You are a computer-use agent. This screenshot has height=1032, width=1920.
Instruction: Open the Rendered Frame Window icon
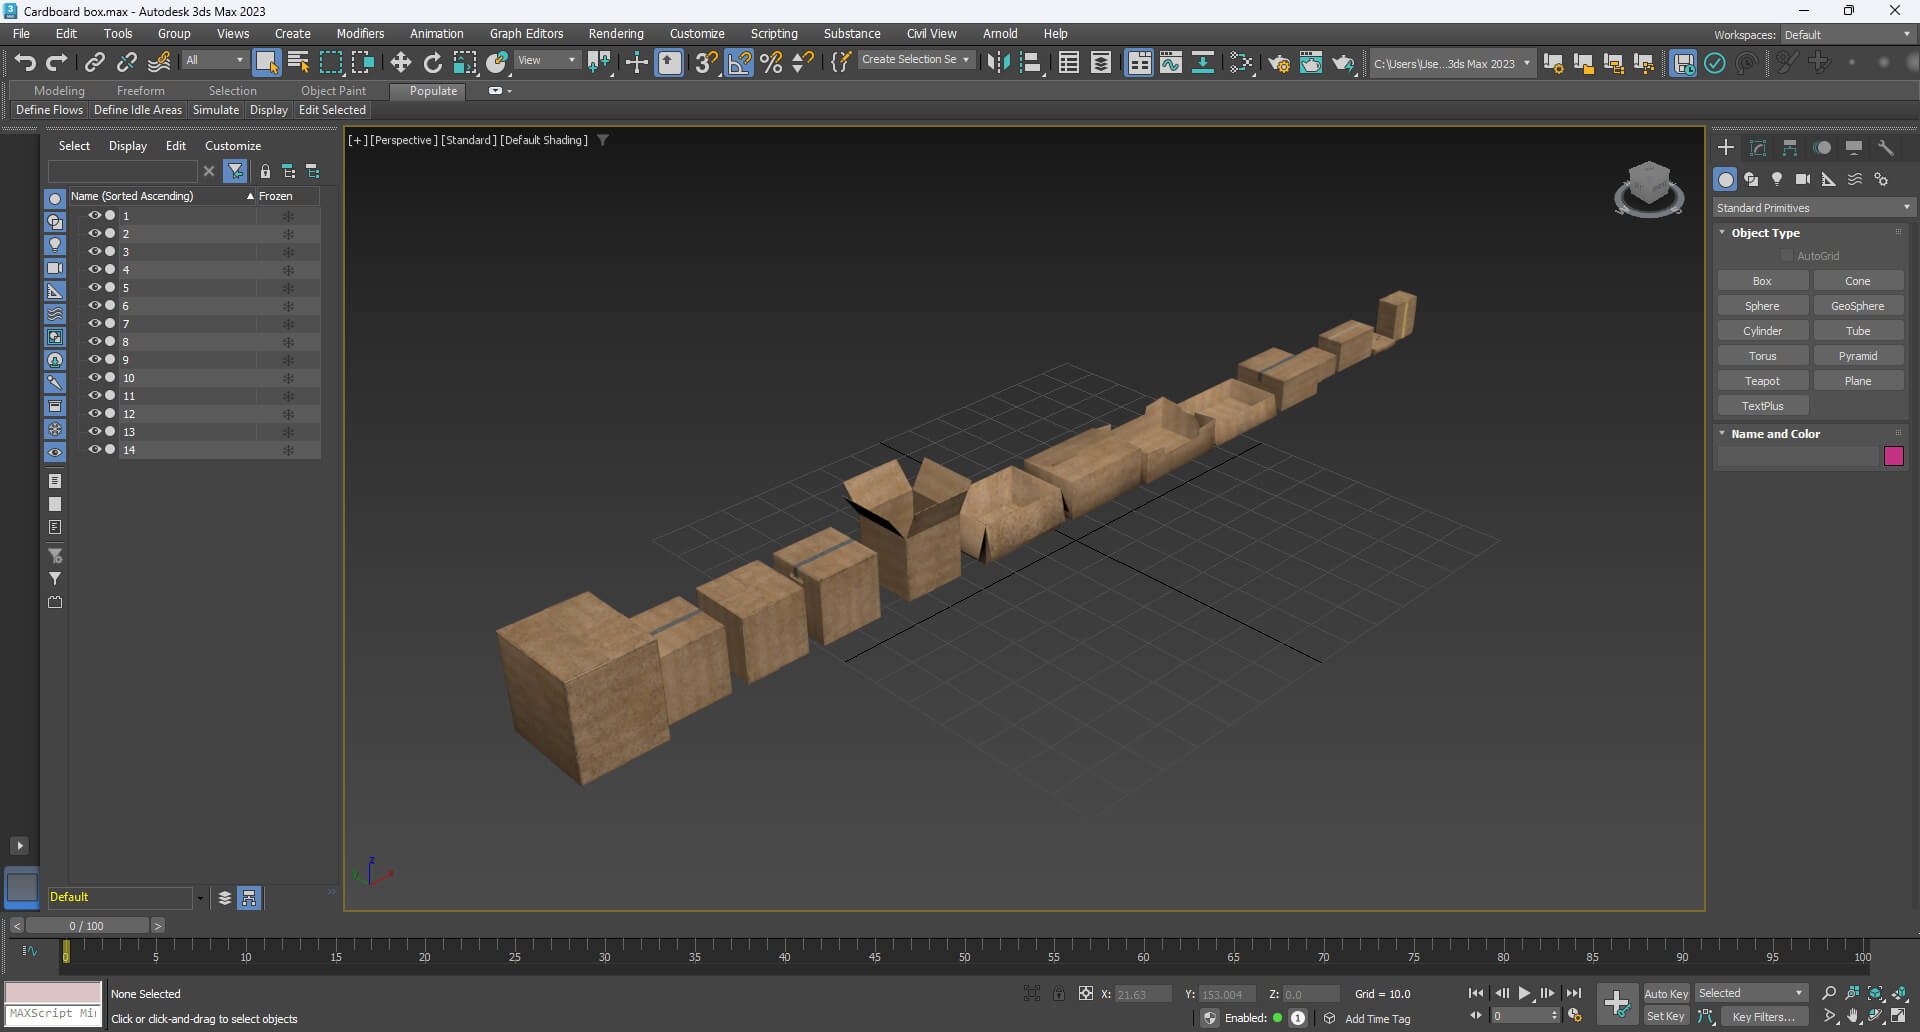[1311, 62]
